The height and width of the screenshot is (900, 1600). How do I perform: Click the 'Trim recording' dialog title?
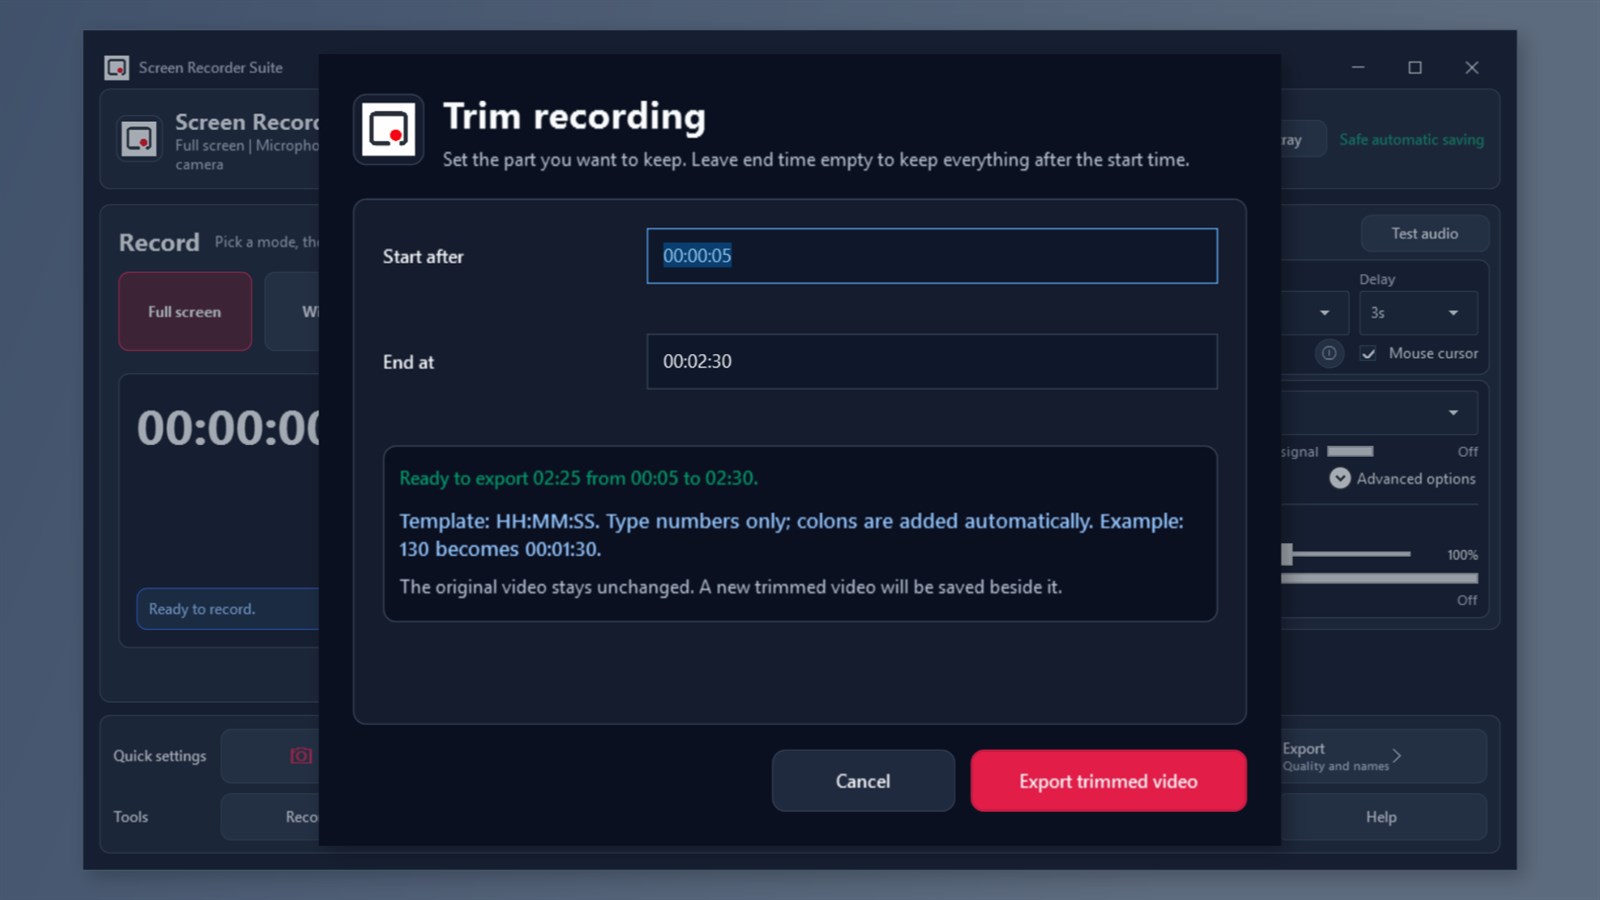tap(574, 116)
